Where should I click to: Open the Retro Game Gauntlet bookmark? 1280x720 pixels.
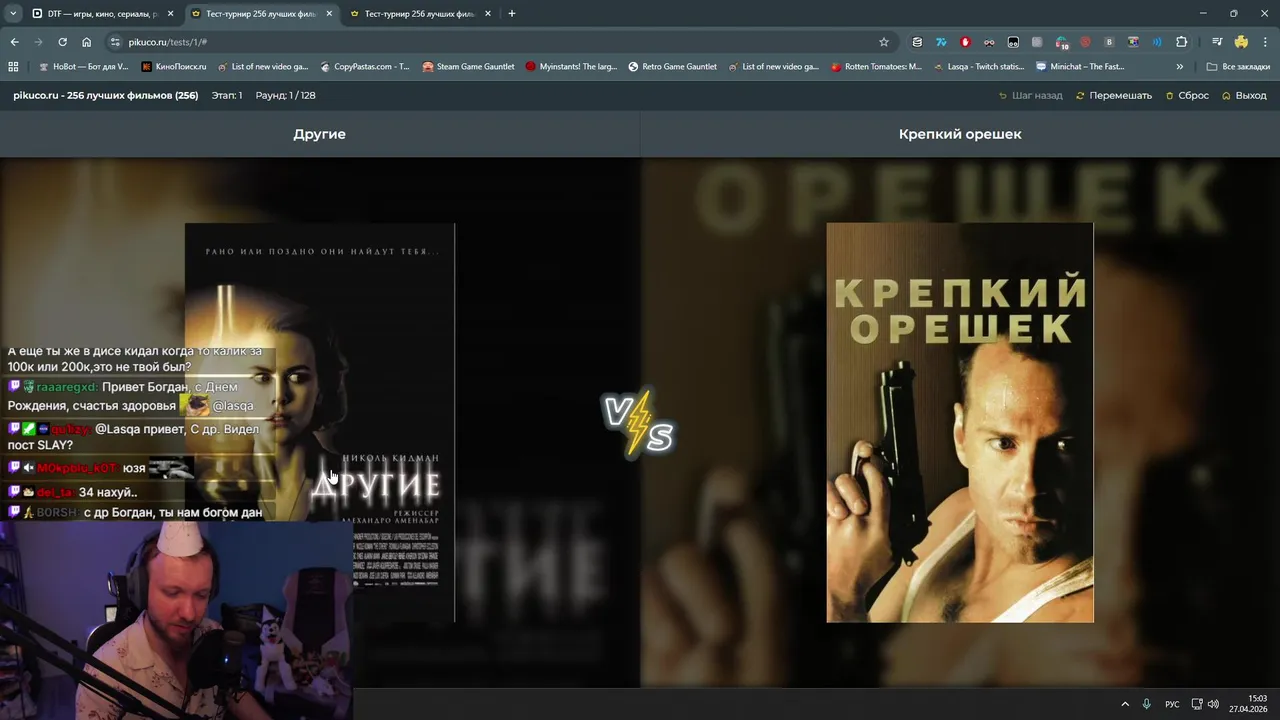point(672,67)
